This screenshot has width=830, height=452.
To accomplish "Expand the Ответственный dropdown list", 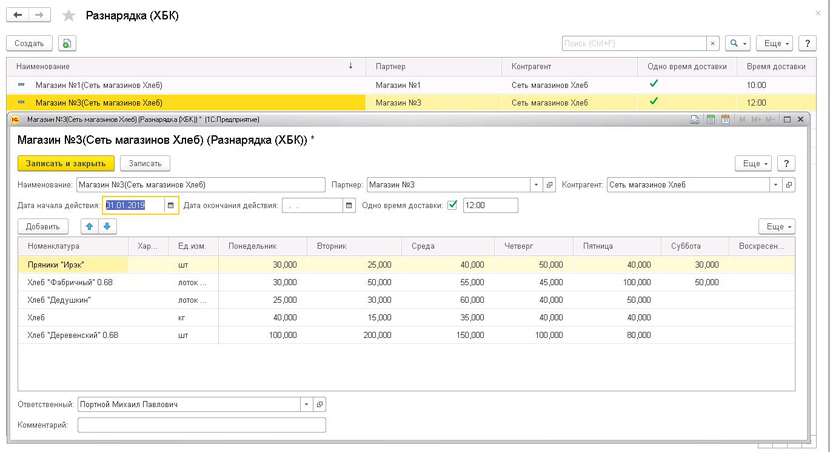I will pyautogui.click(x=306, y=405).
